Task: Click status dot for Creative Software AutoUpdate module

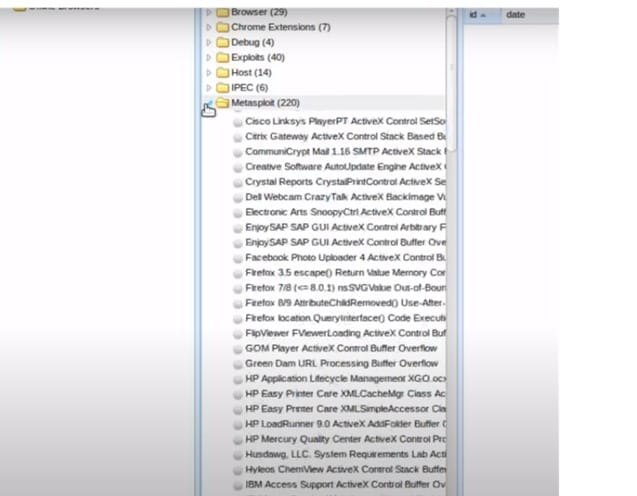Action: pos(238,167)
